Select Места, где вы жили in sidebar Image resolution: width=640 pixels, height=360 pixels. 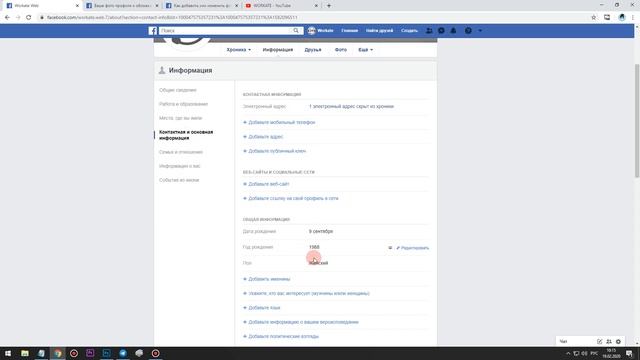click(x=180, y=118)
